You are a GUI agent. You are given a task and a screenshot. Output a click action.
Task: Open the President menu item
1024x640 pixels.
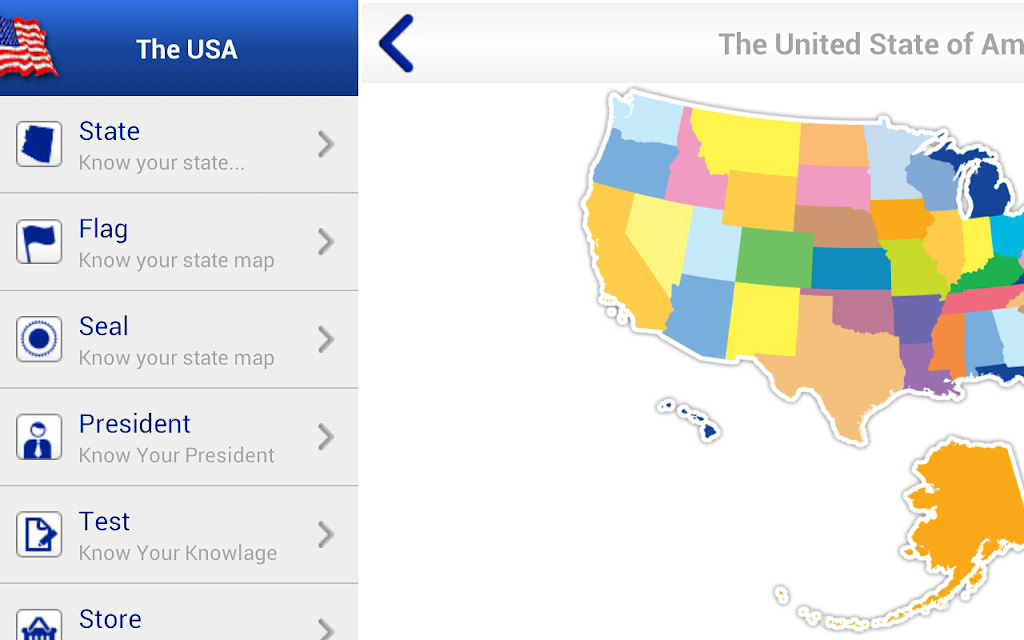tap(179, 437)
